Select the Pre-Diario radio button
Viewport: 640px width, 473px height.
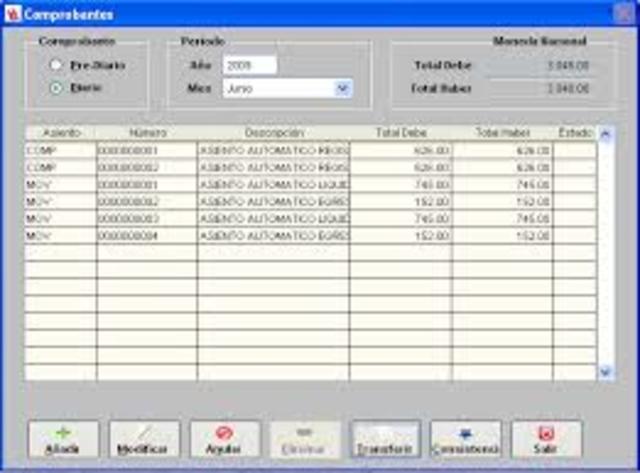pos(56,65)
